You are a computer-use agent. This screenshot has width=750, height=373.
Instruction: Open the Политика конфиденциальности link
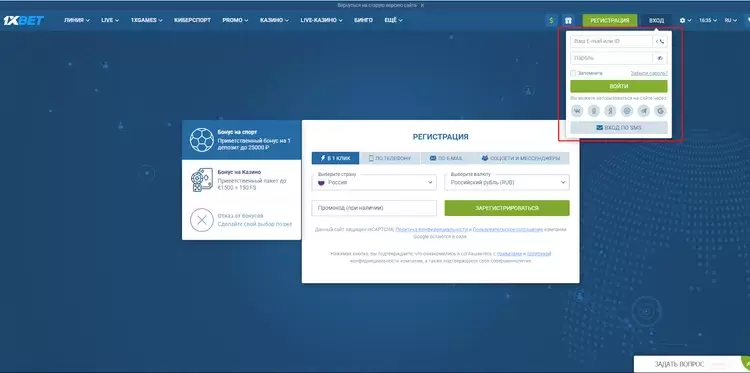point(431,230)
